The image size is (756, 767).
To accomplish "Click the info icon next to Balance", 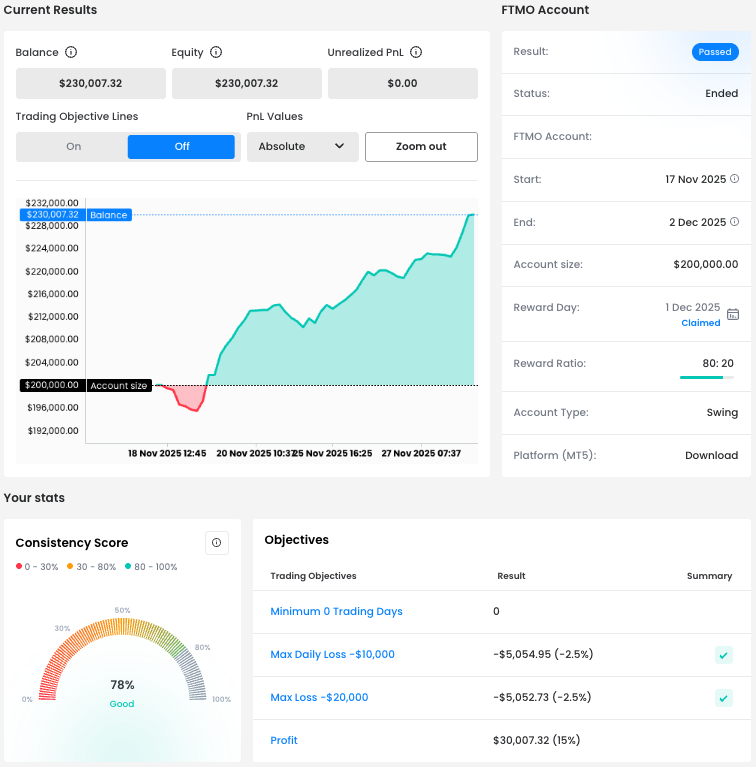I will tap(71, 53).
